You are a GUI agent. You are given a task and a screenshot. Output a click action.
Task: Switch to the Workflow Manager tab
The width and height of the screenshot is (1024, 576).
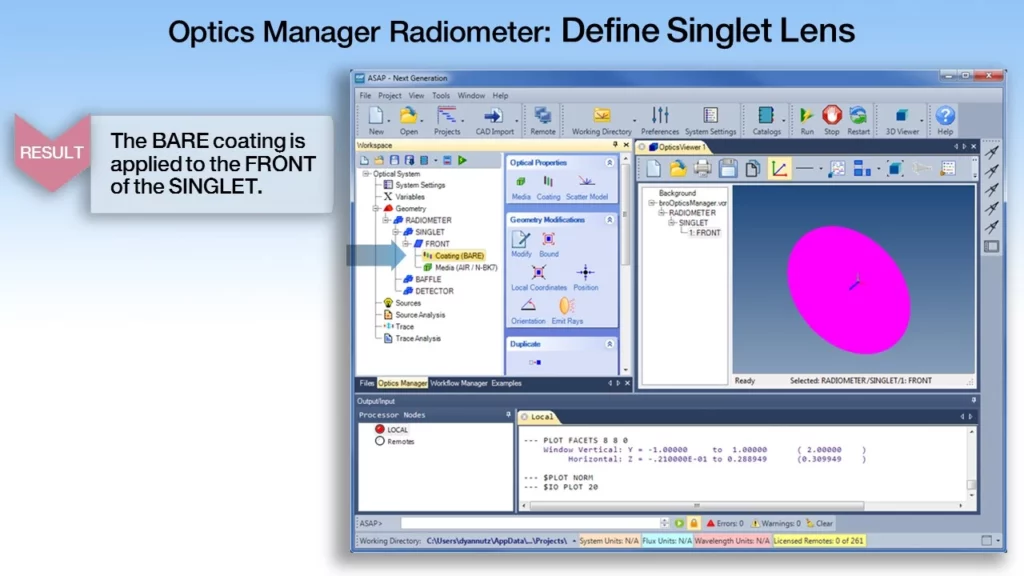(459, 383)
